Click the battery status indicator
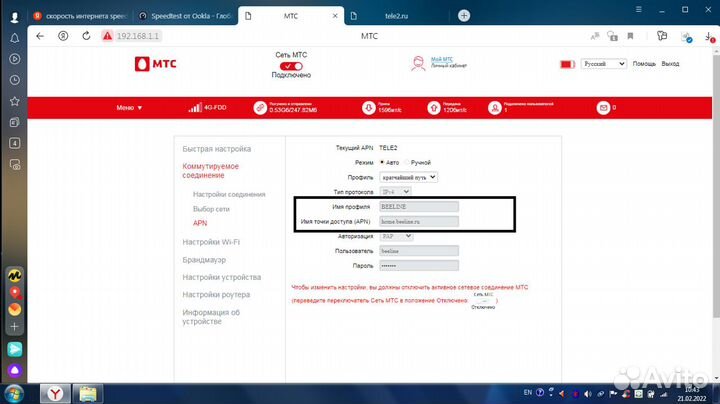The width and height of the screenshot is (720, 404). point(568,64)
